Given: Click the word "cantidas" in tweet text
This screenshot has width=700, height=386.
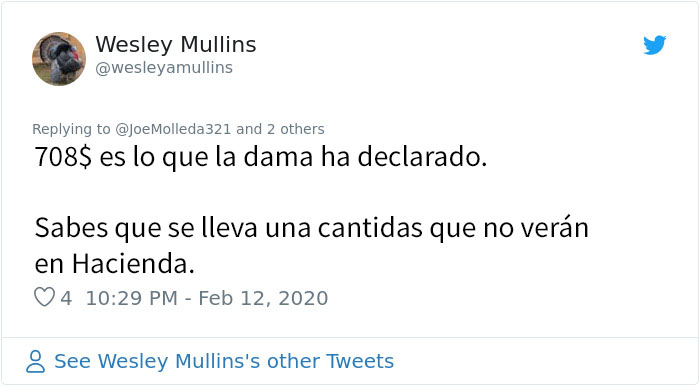Looking at the screenshot, I should 370,228.
